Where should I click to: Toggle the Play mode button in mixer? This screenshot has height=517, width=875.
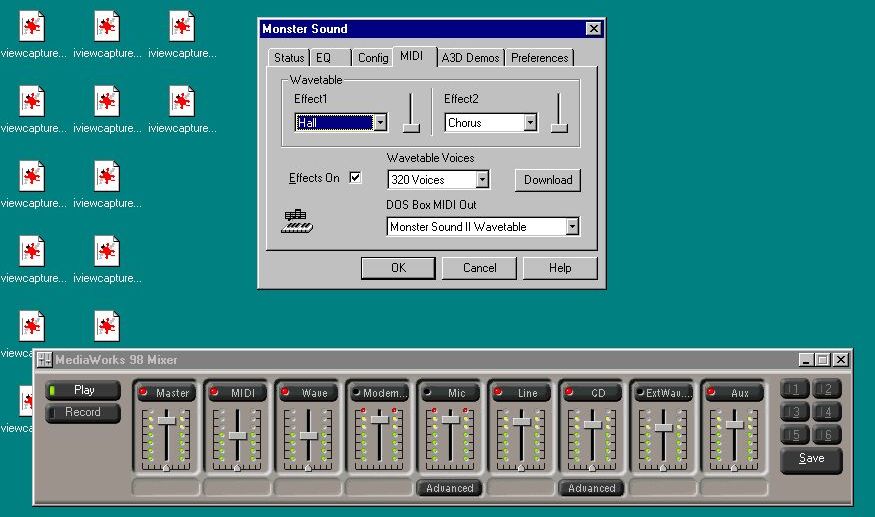(x=83, y=390)
